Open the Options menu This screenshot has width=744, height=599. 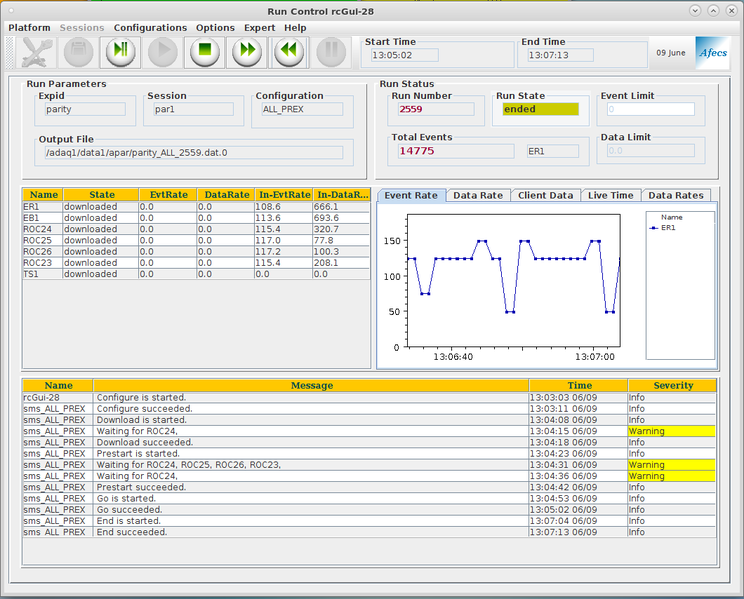(215, 28)
